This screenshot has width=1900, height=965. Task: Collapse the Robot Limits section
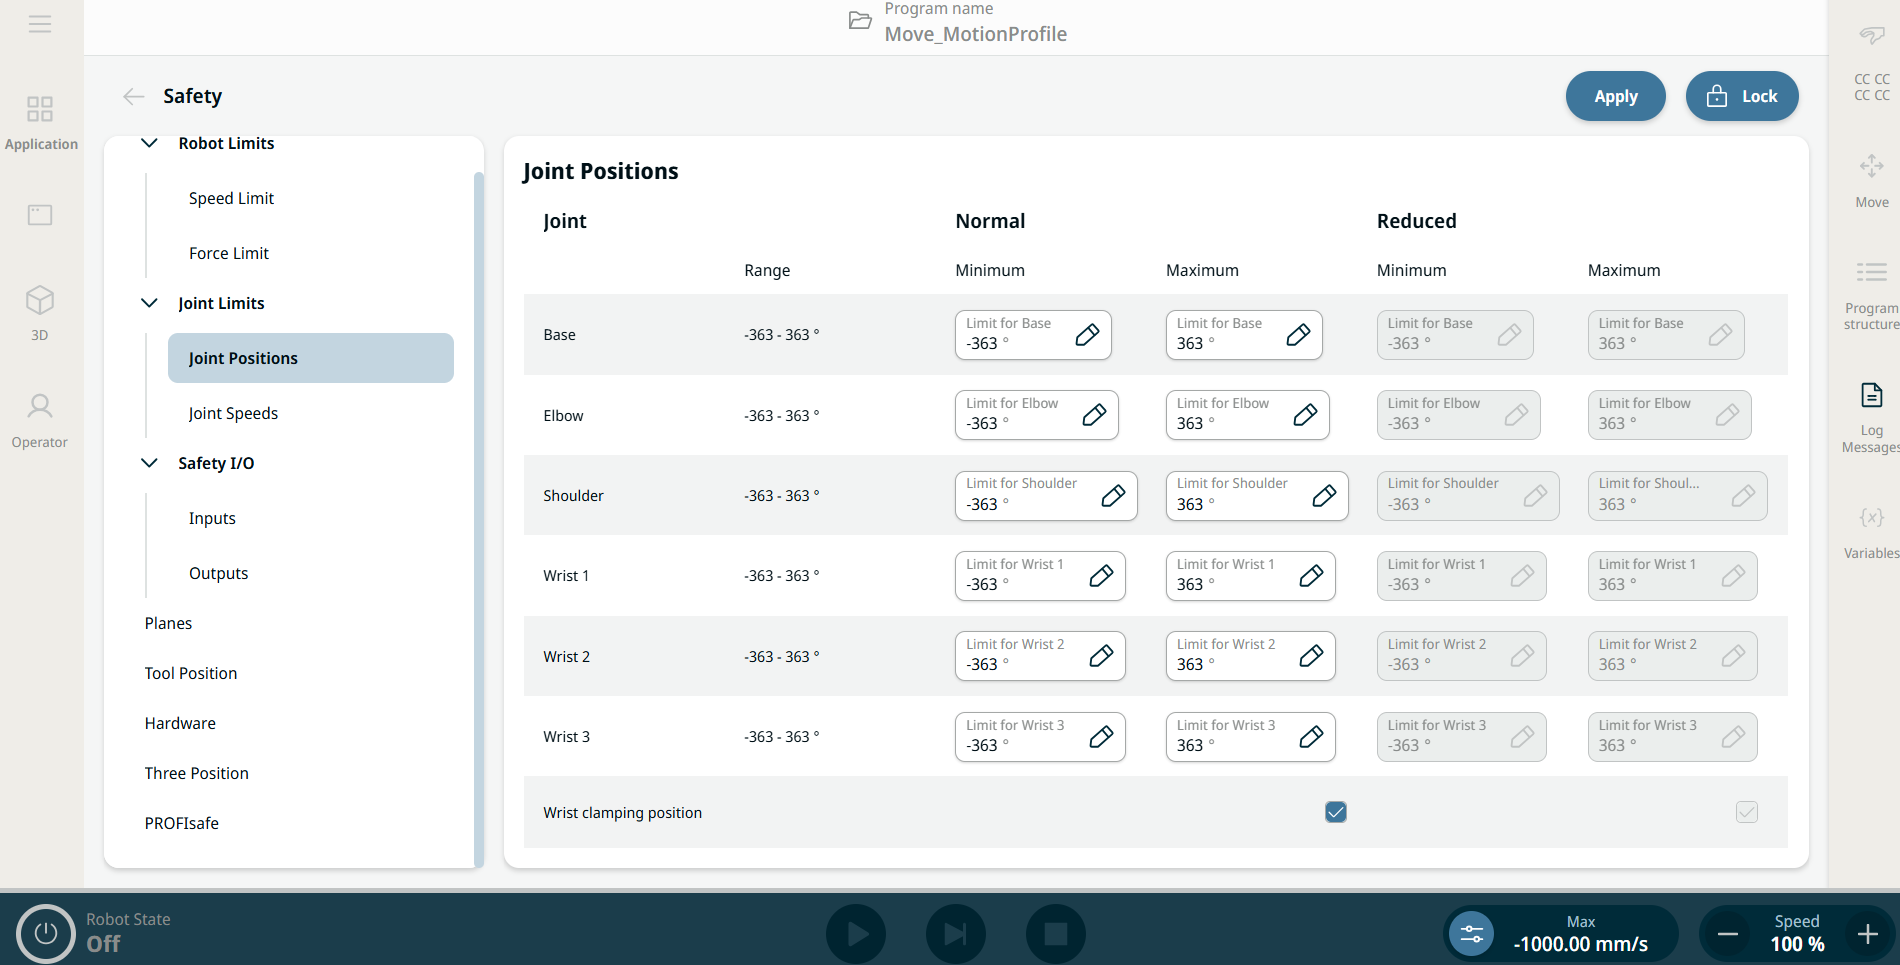point(150,143)
